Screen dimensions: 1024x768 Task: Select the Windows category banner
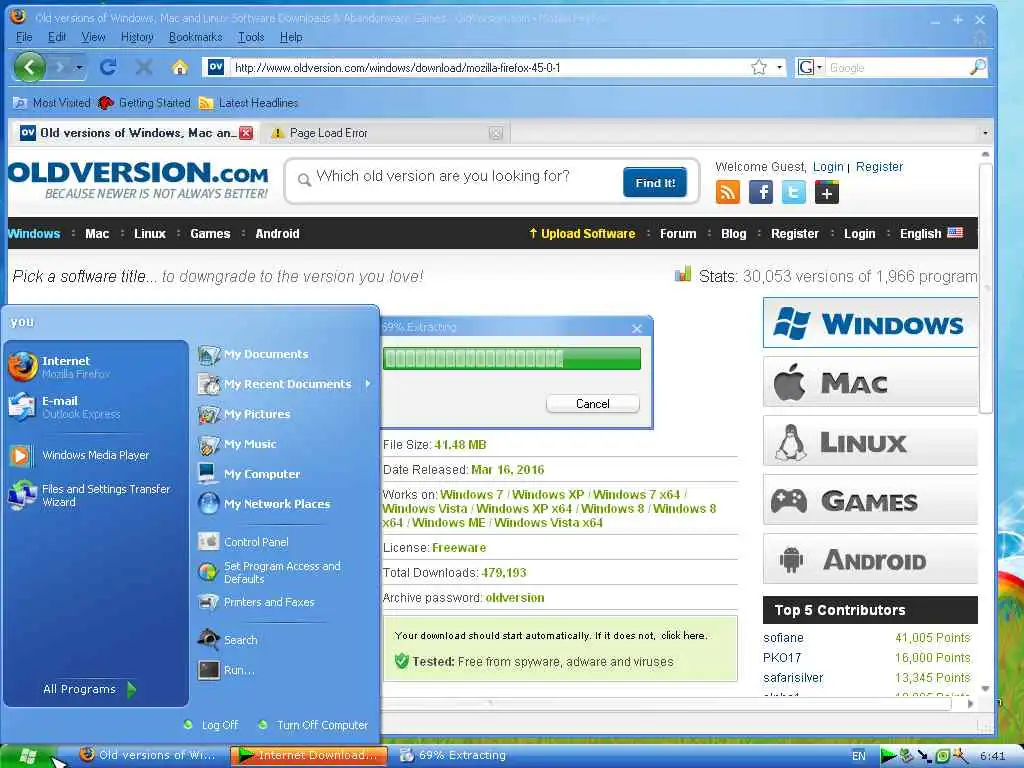(870, 323)
